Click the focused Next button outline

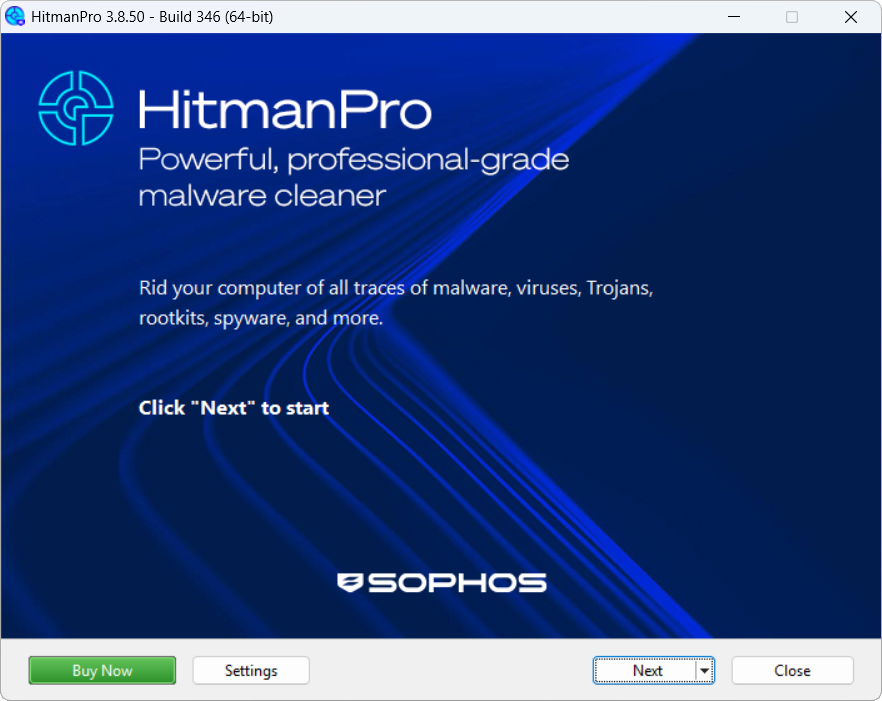[649, 670]
